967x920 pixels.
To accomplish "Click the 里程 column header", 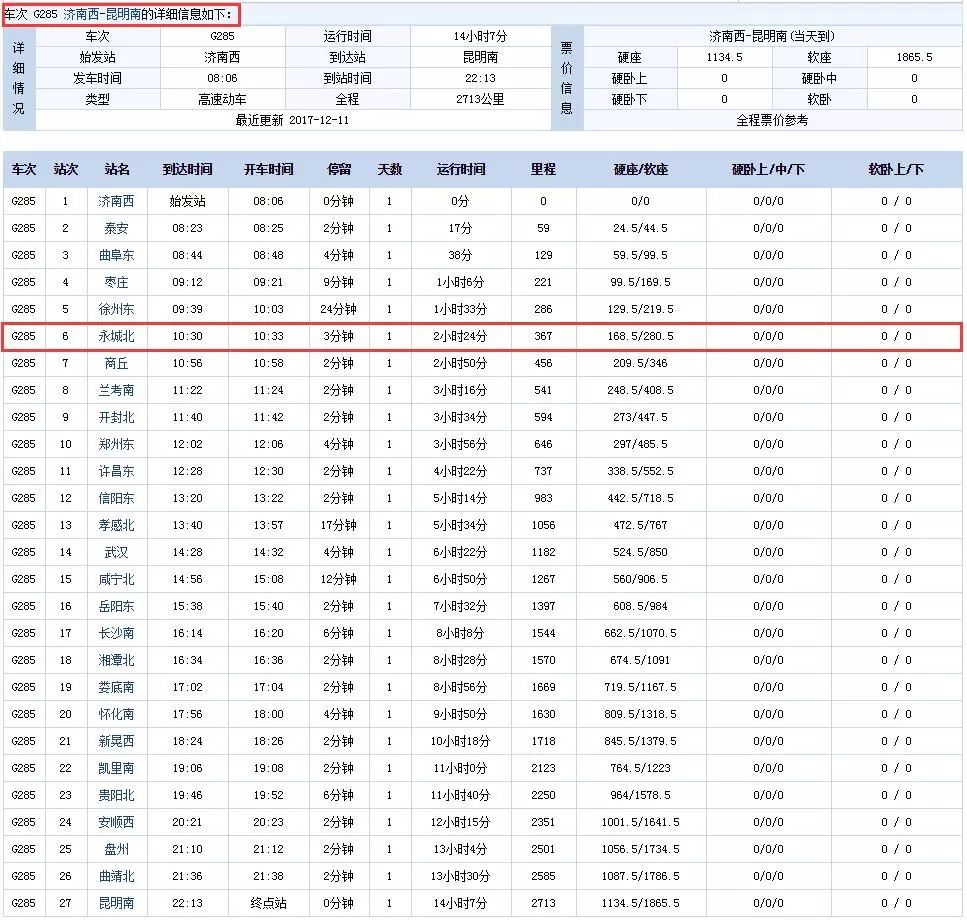I will click(x=543, y=170).
